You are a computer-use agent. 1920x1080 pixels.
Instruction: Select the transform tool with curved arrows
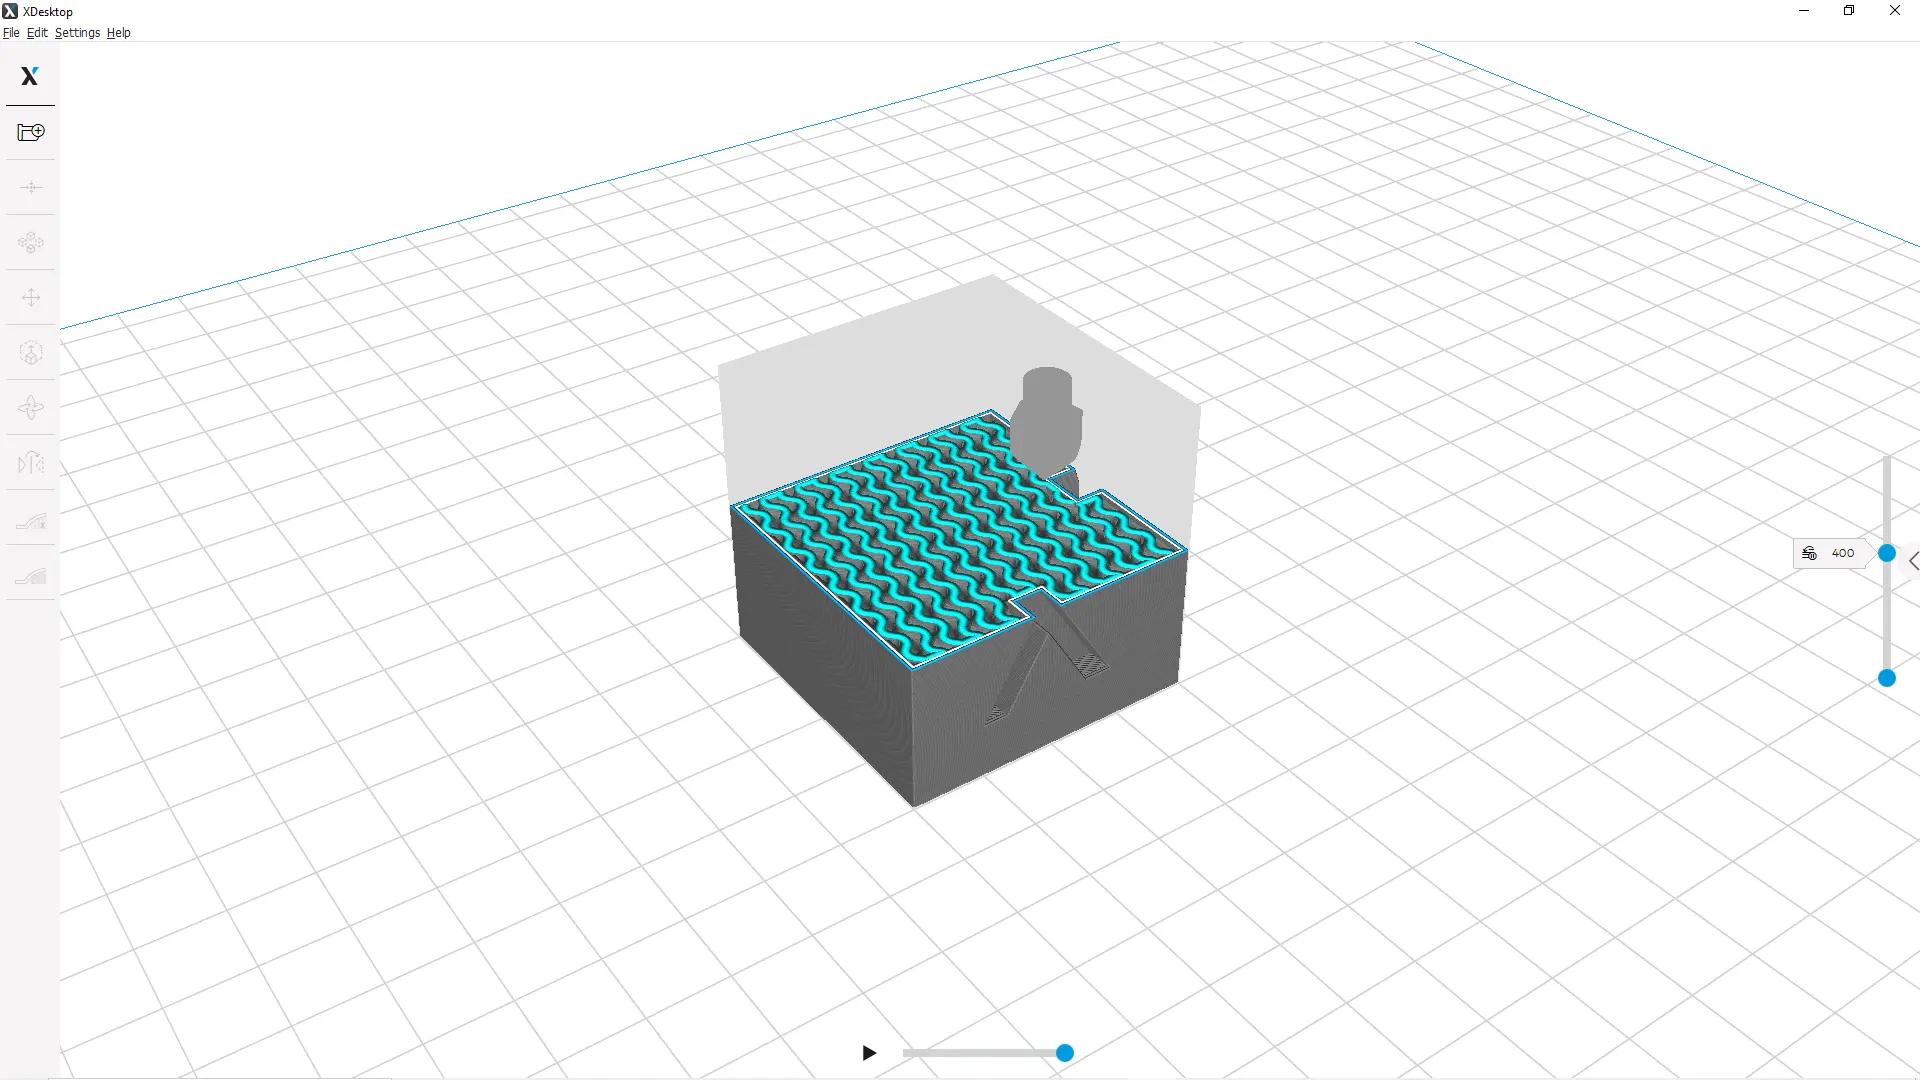coord(31,407)
